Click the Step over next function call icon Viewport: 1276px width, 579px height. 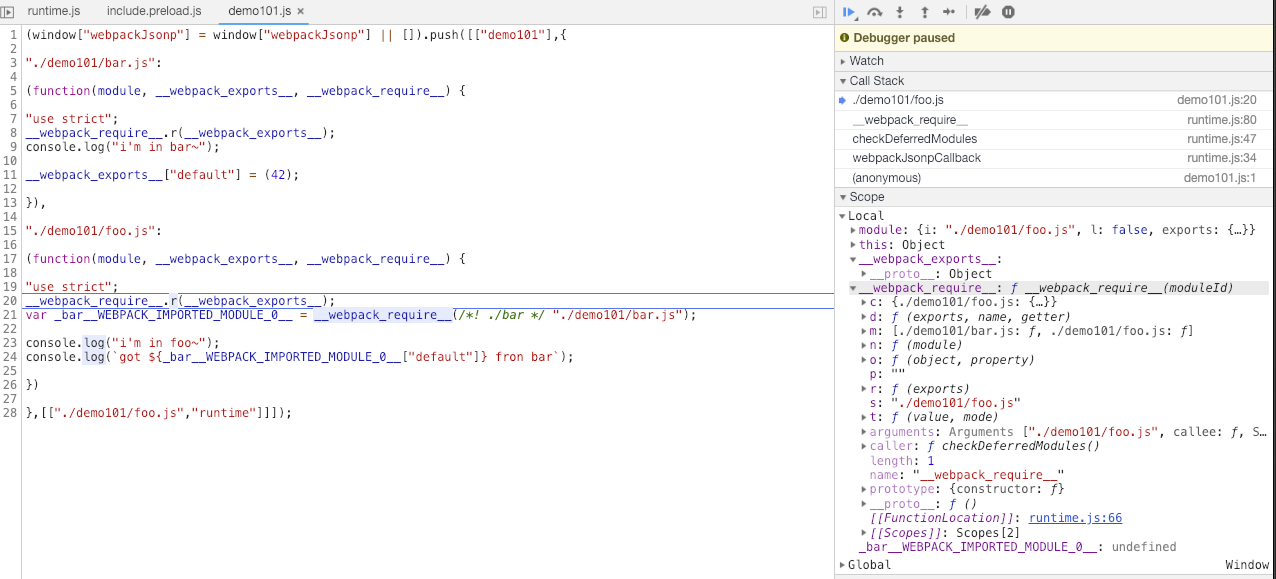click(x=875, y=12)
